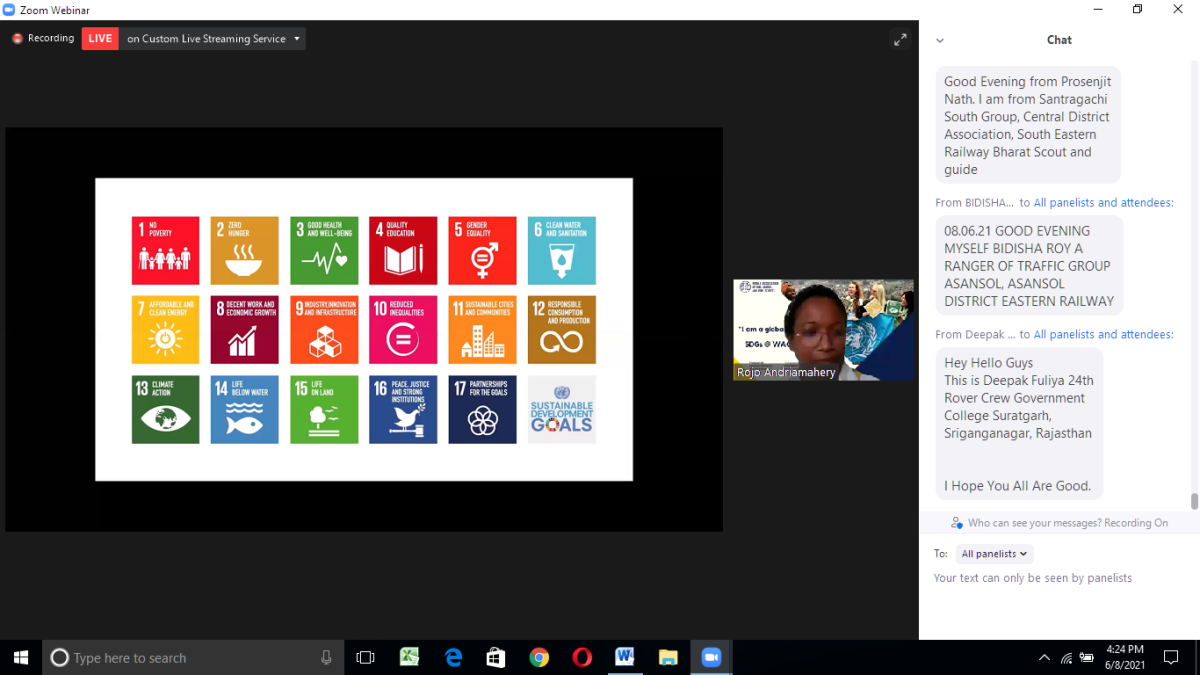Open Opera browser from the taskbar
This screenshot has height=675, width=1200.
tap(582, 657)
